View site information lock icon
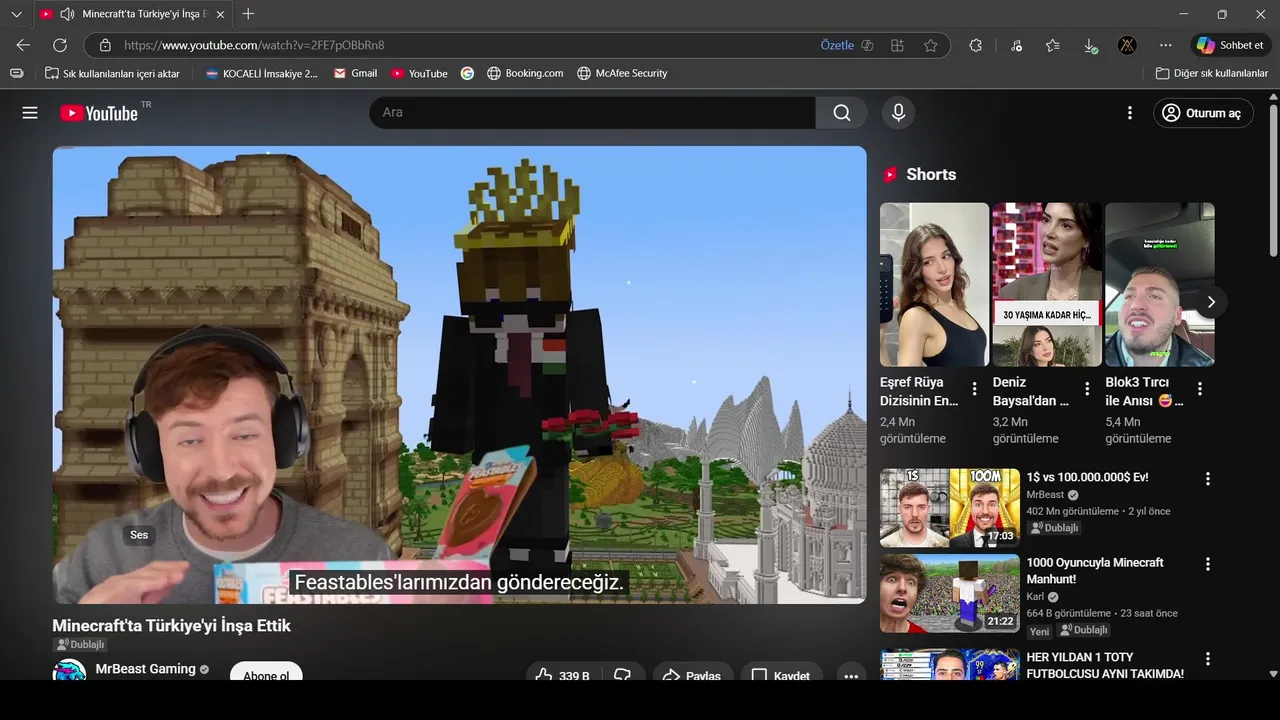The image size is (1280, 720). coord(105,45)
